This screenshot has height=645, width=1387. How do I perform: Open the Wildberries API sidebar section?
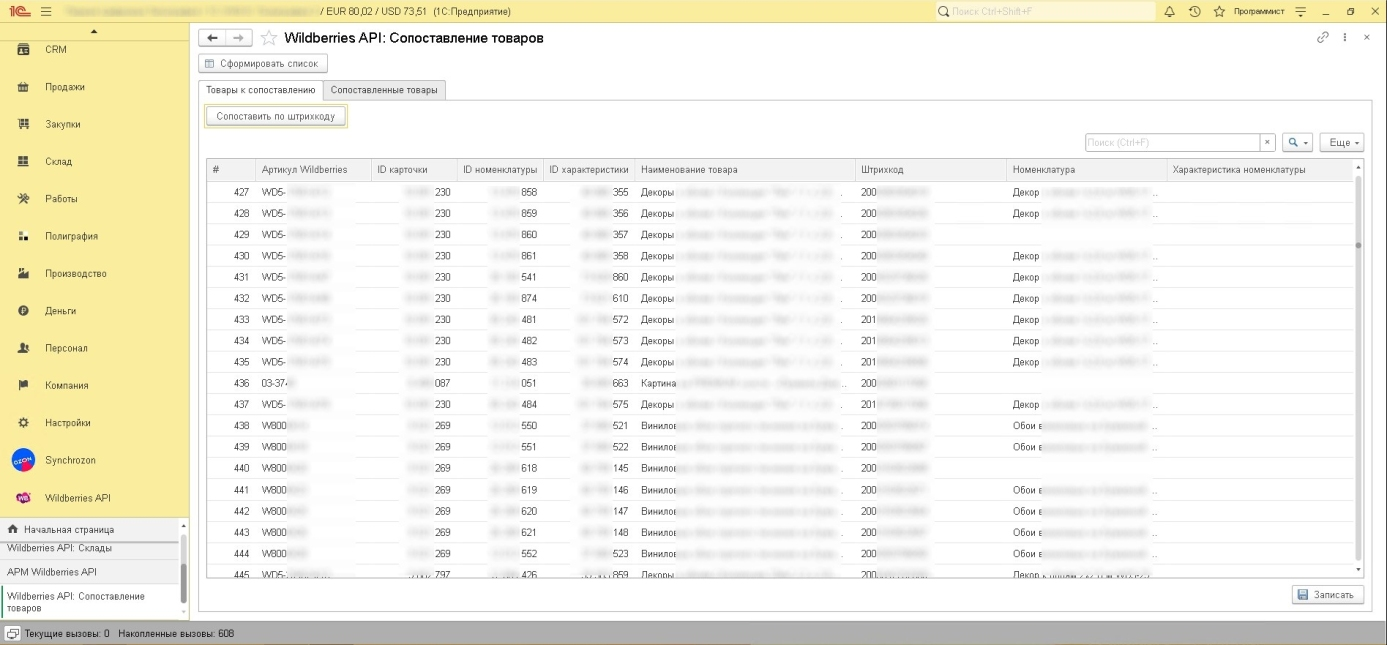[x=78, y=498]
